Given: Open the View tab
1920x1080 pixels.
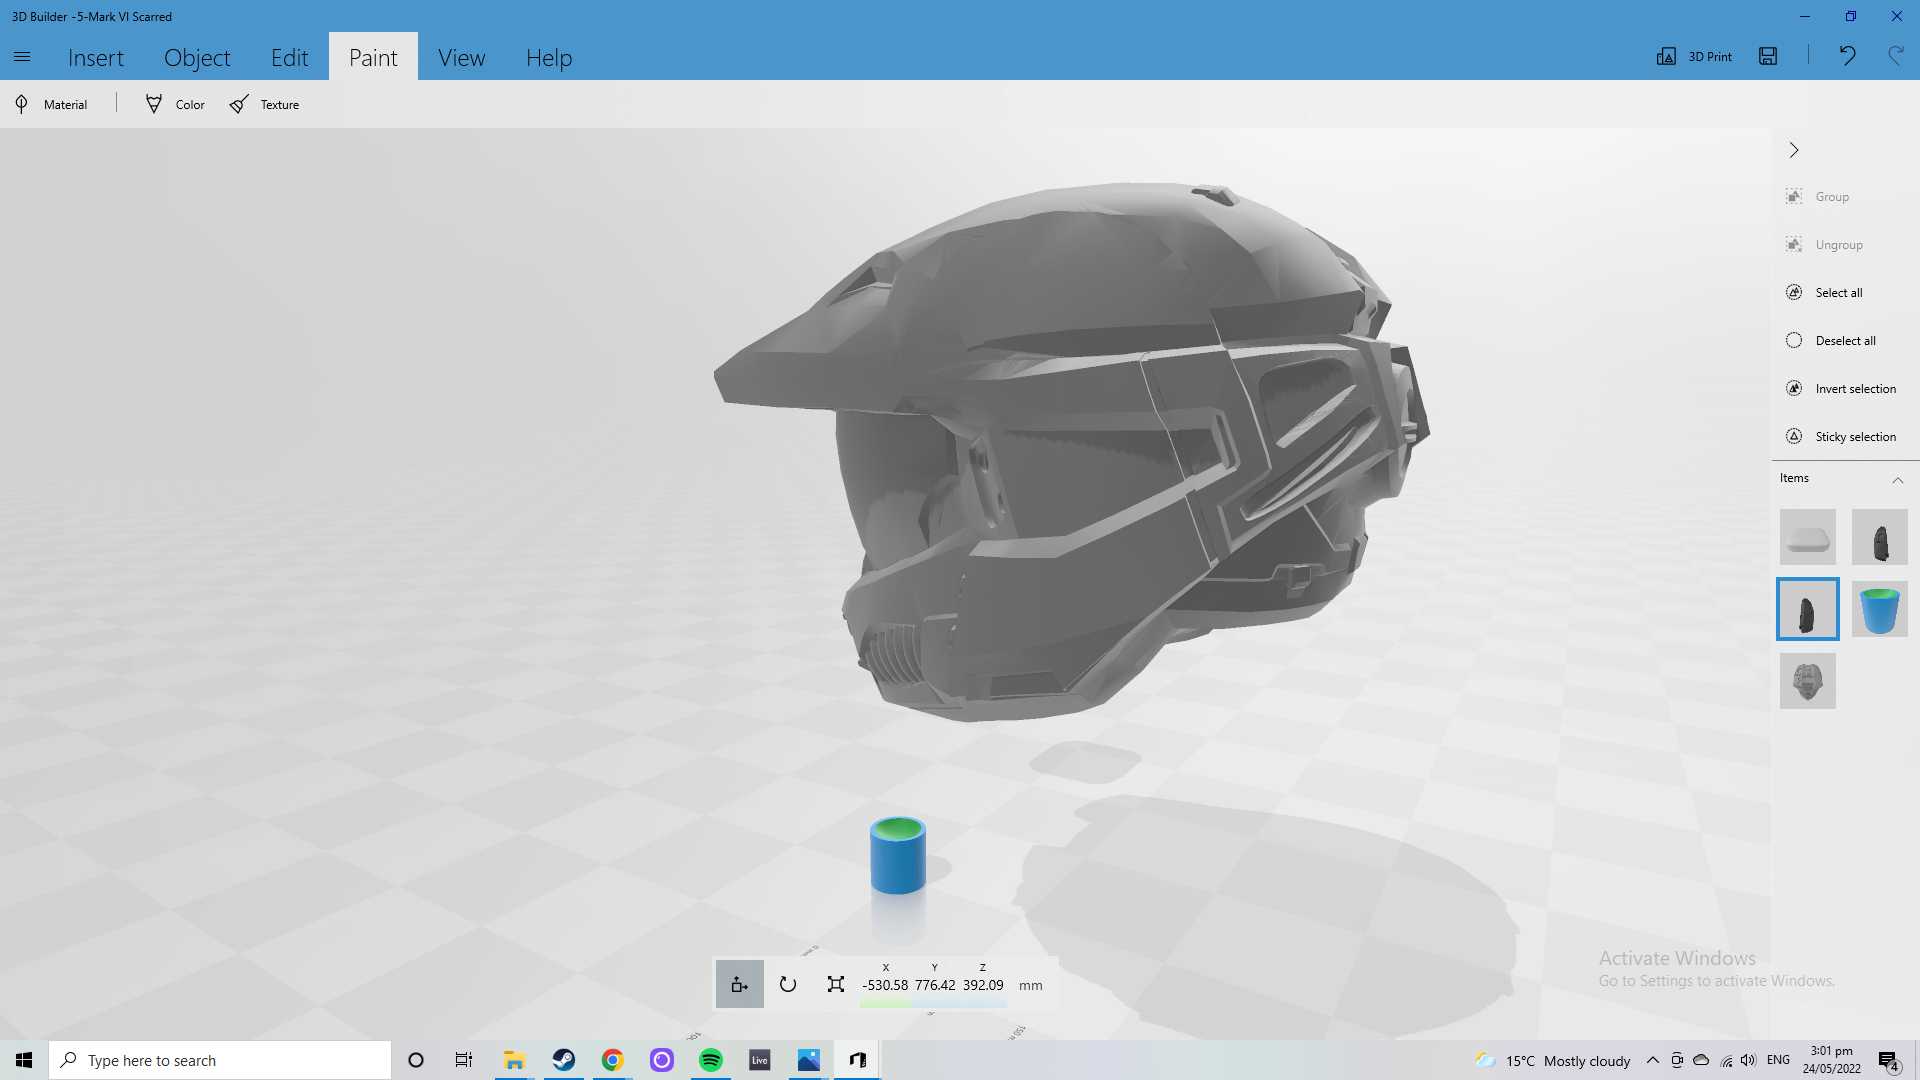Looking at the screenshot, I should pos(462,57).
